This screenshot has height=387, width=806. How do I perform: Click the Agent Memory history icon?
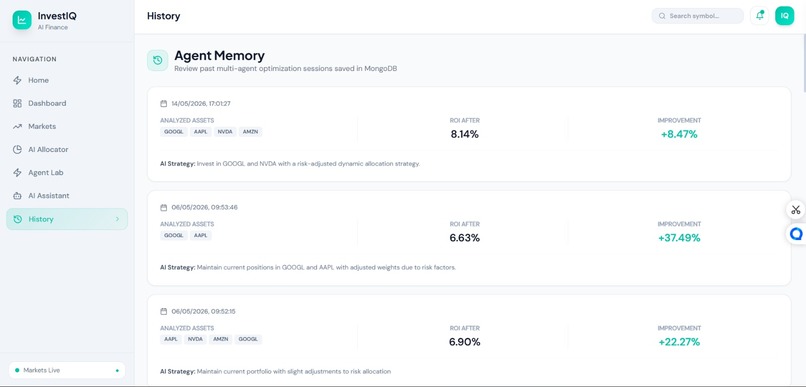157,60
